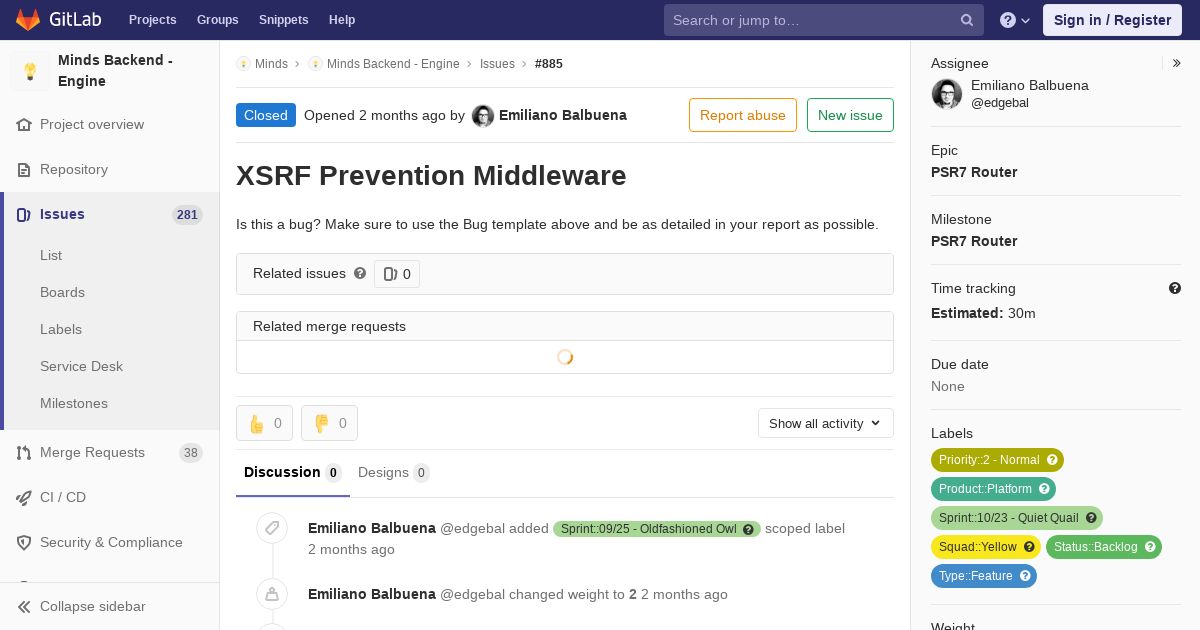The height and width of the screenshot is (630, 1200).
Task: Click the Search or jump to field
Action: click(824, 20)
